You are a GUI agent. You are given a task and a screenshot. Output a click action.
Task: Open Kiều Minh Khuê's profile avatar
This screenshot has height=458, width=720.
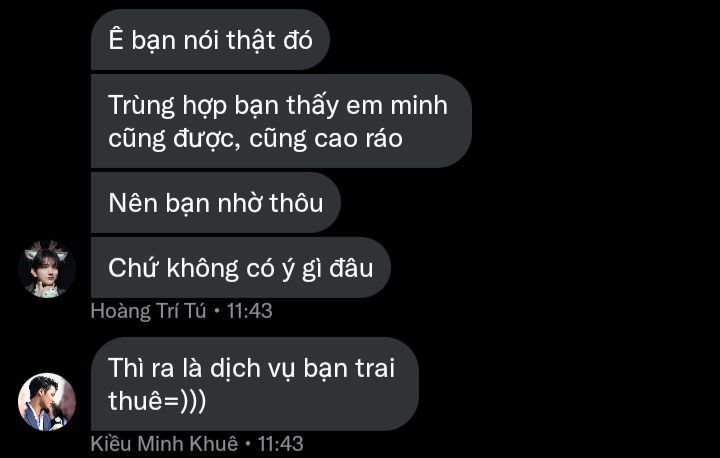pos(47,402)
